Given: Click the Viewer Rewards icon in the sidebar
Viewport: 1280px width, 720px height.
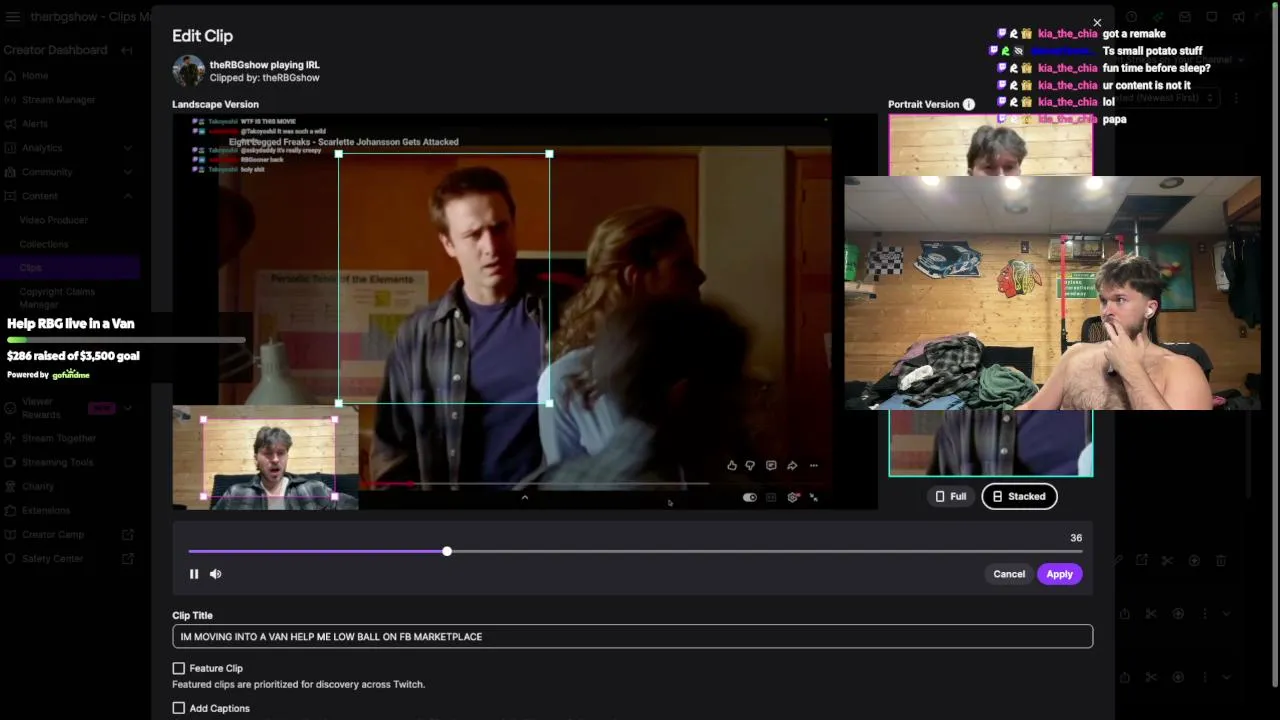Looking at the screenshot, I should (x=11, y=408).
